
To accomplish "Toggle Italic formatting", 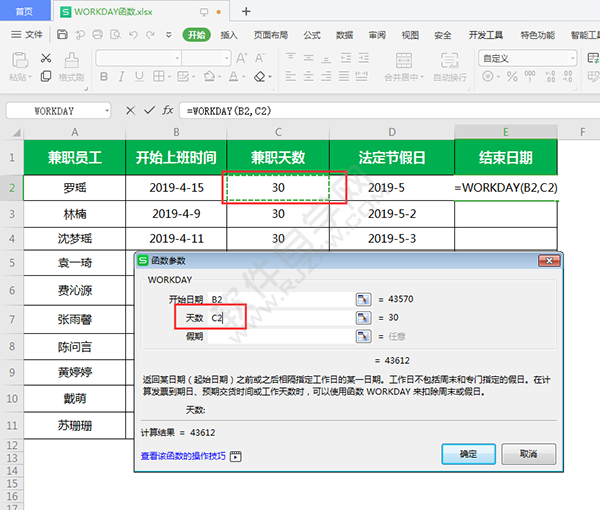I will click(x=121, y=77).
